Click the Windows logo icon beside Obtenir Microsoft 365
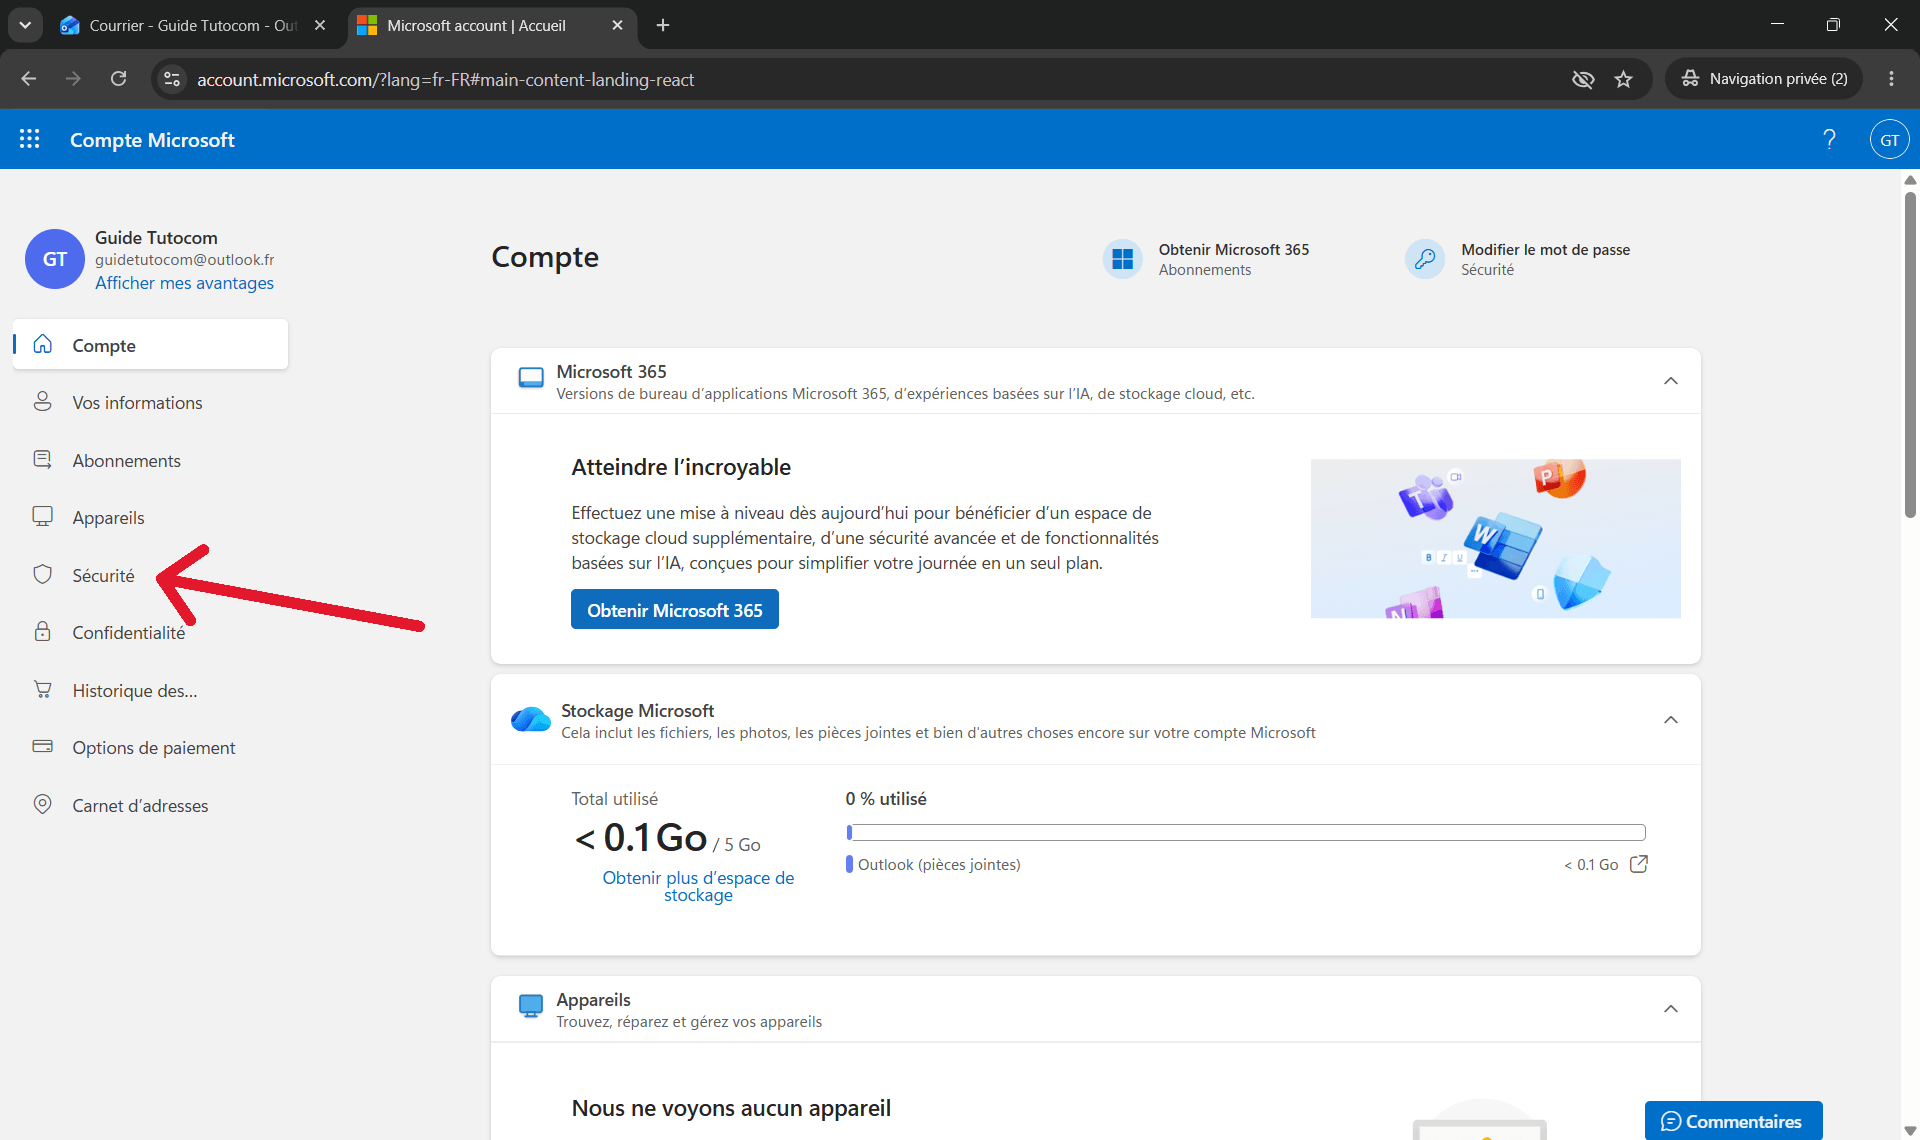 (x=1123, y=259)
